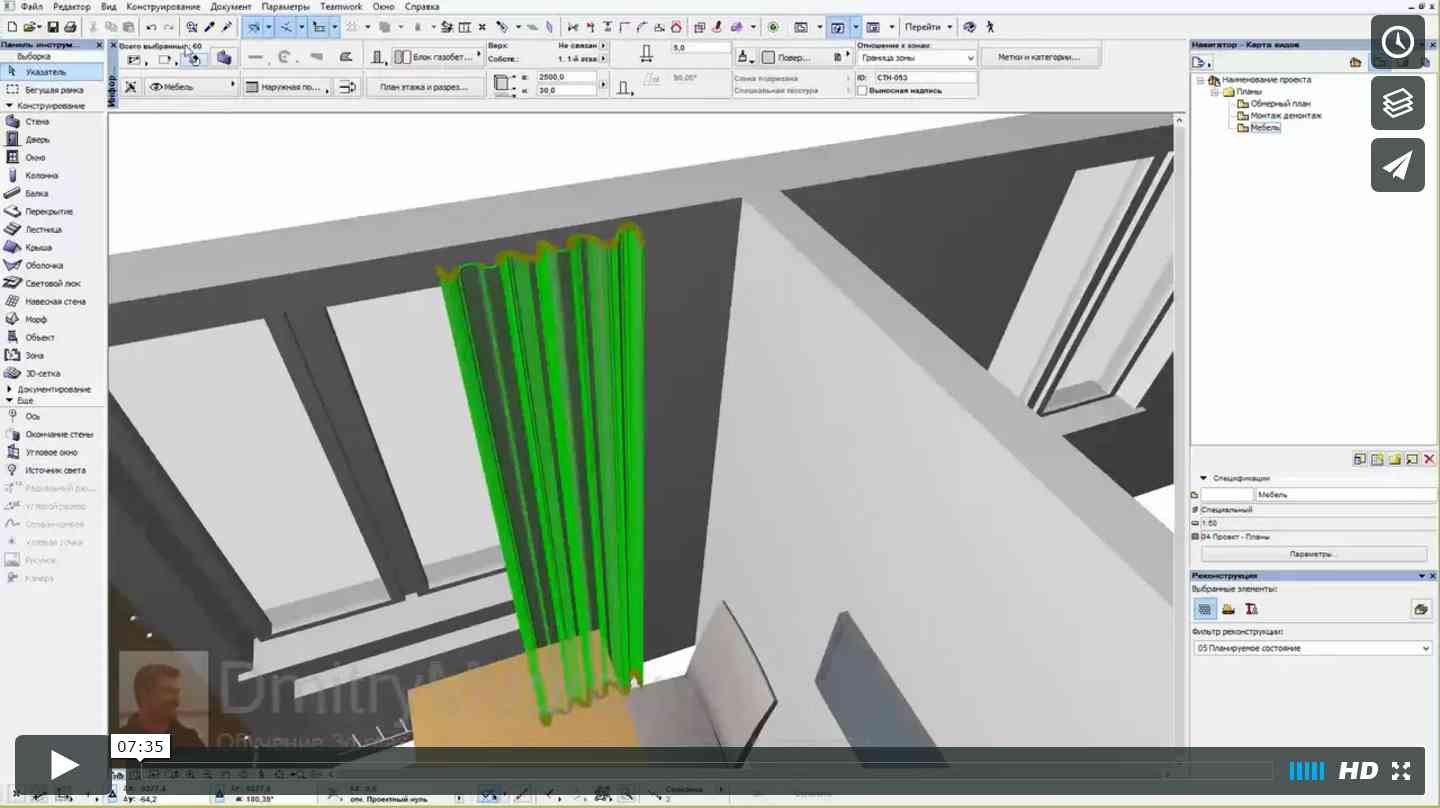The width and height of the screenshot is (1440, 808).
Task: Select the Бегущая рамка marquee tool
Action: (52, 90)
